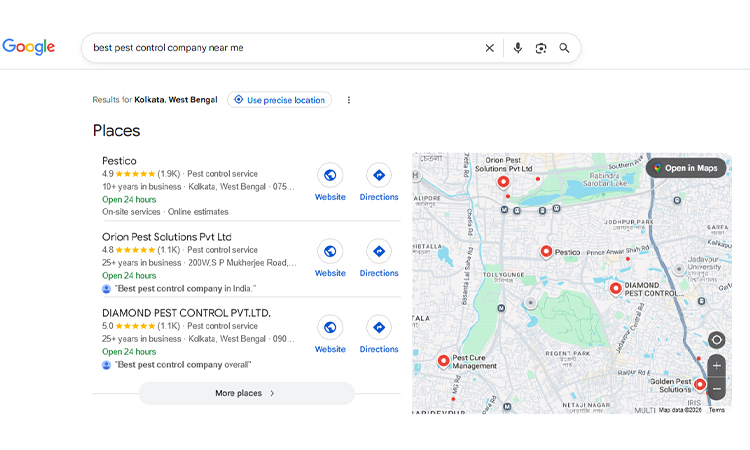Click the magnifier search icon
This screenshot has height=450, width=750.
564,48
